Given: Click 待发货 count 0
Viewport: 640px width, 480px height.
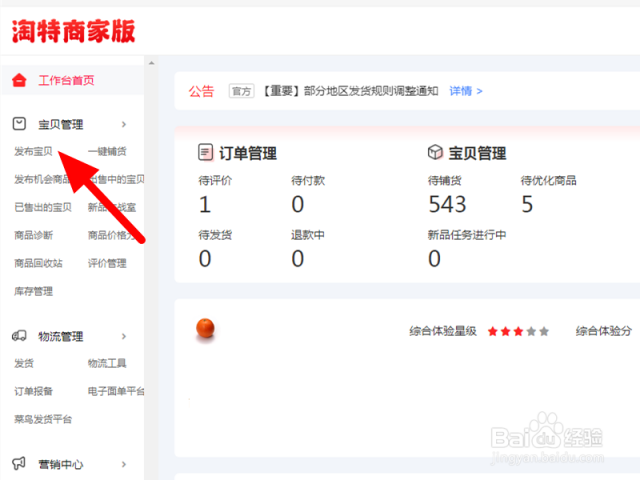Looking at the screenshot, I should pyautogui.click(x=205, y=258).
